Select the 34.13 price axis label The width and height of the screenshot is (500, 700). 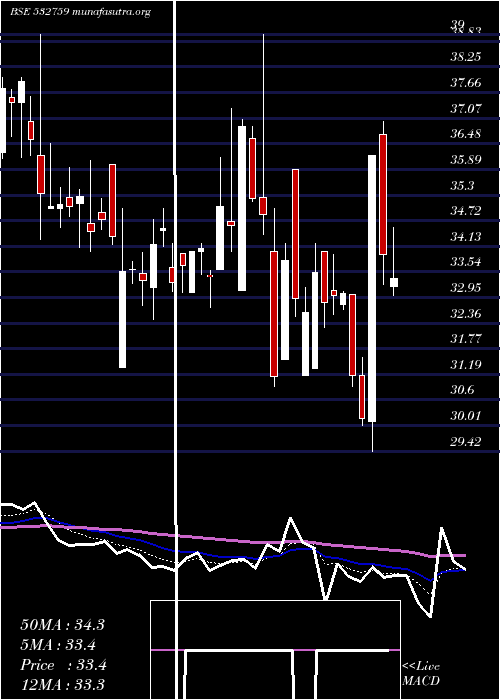[466, 237]
